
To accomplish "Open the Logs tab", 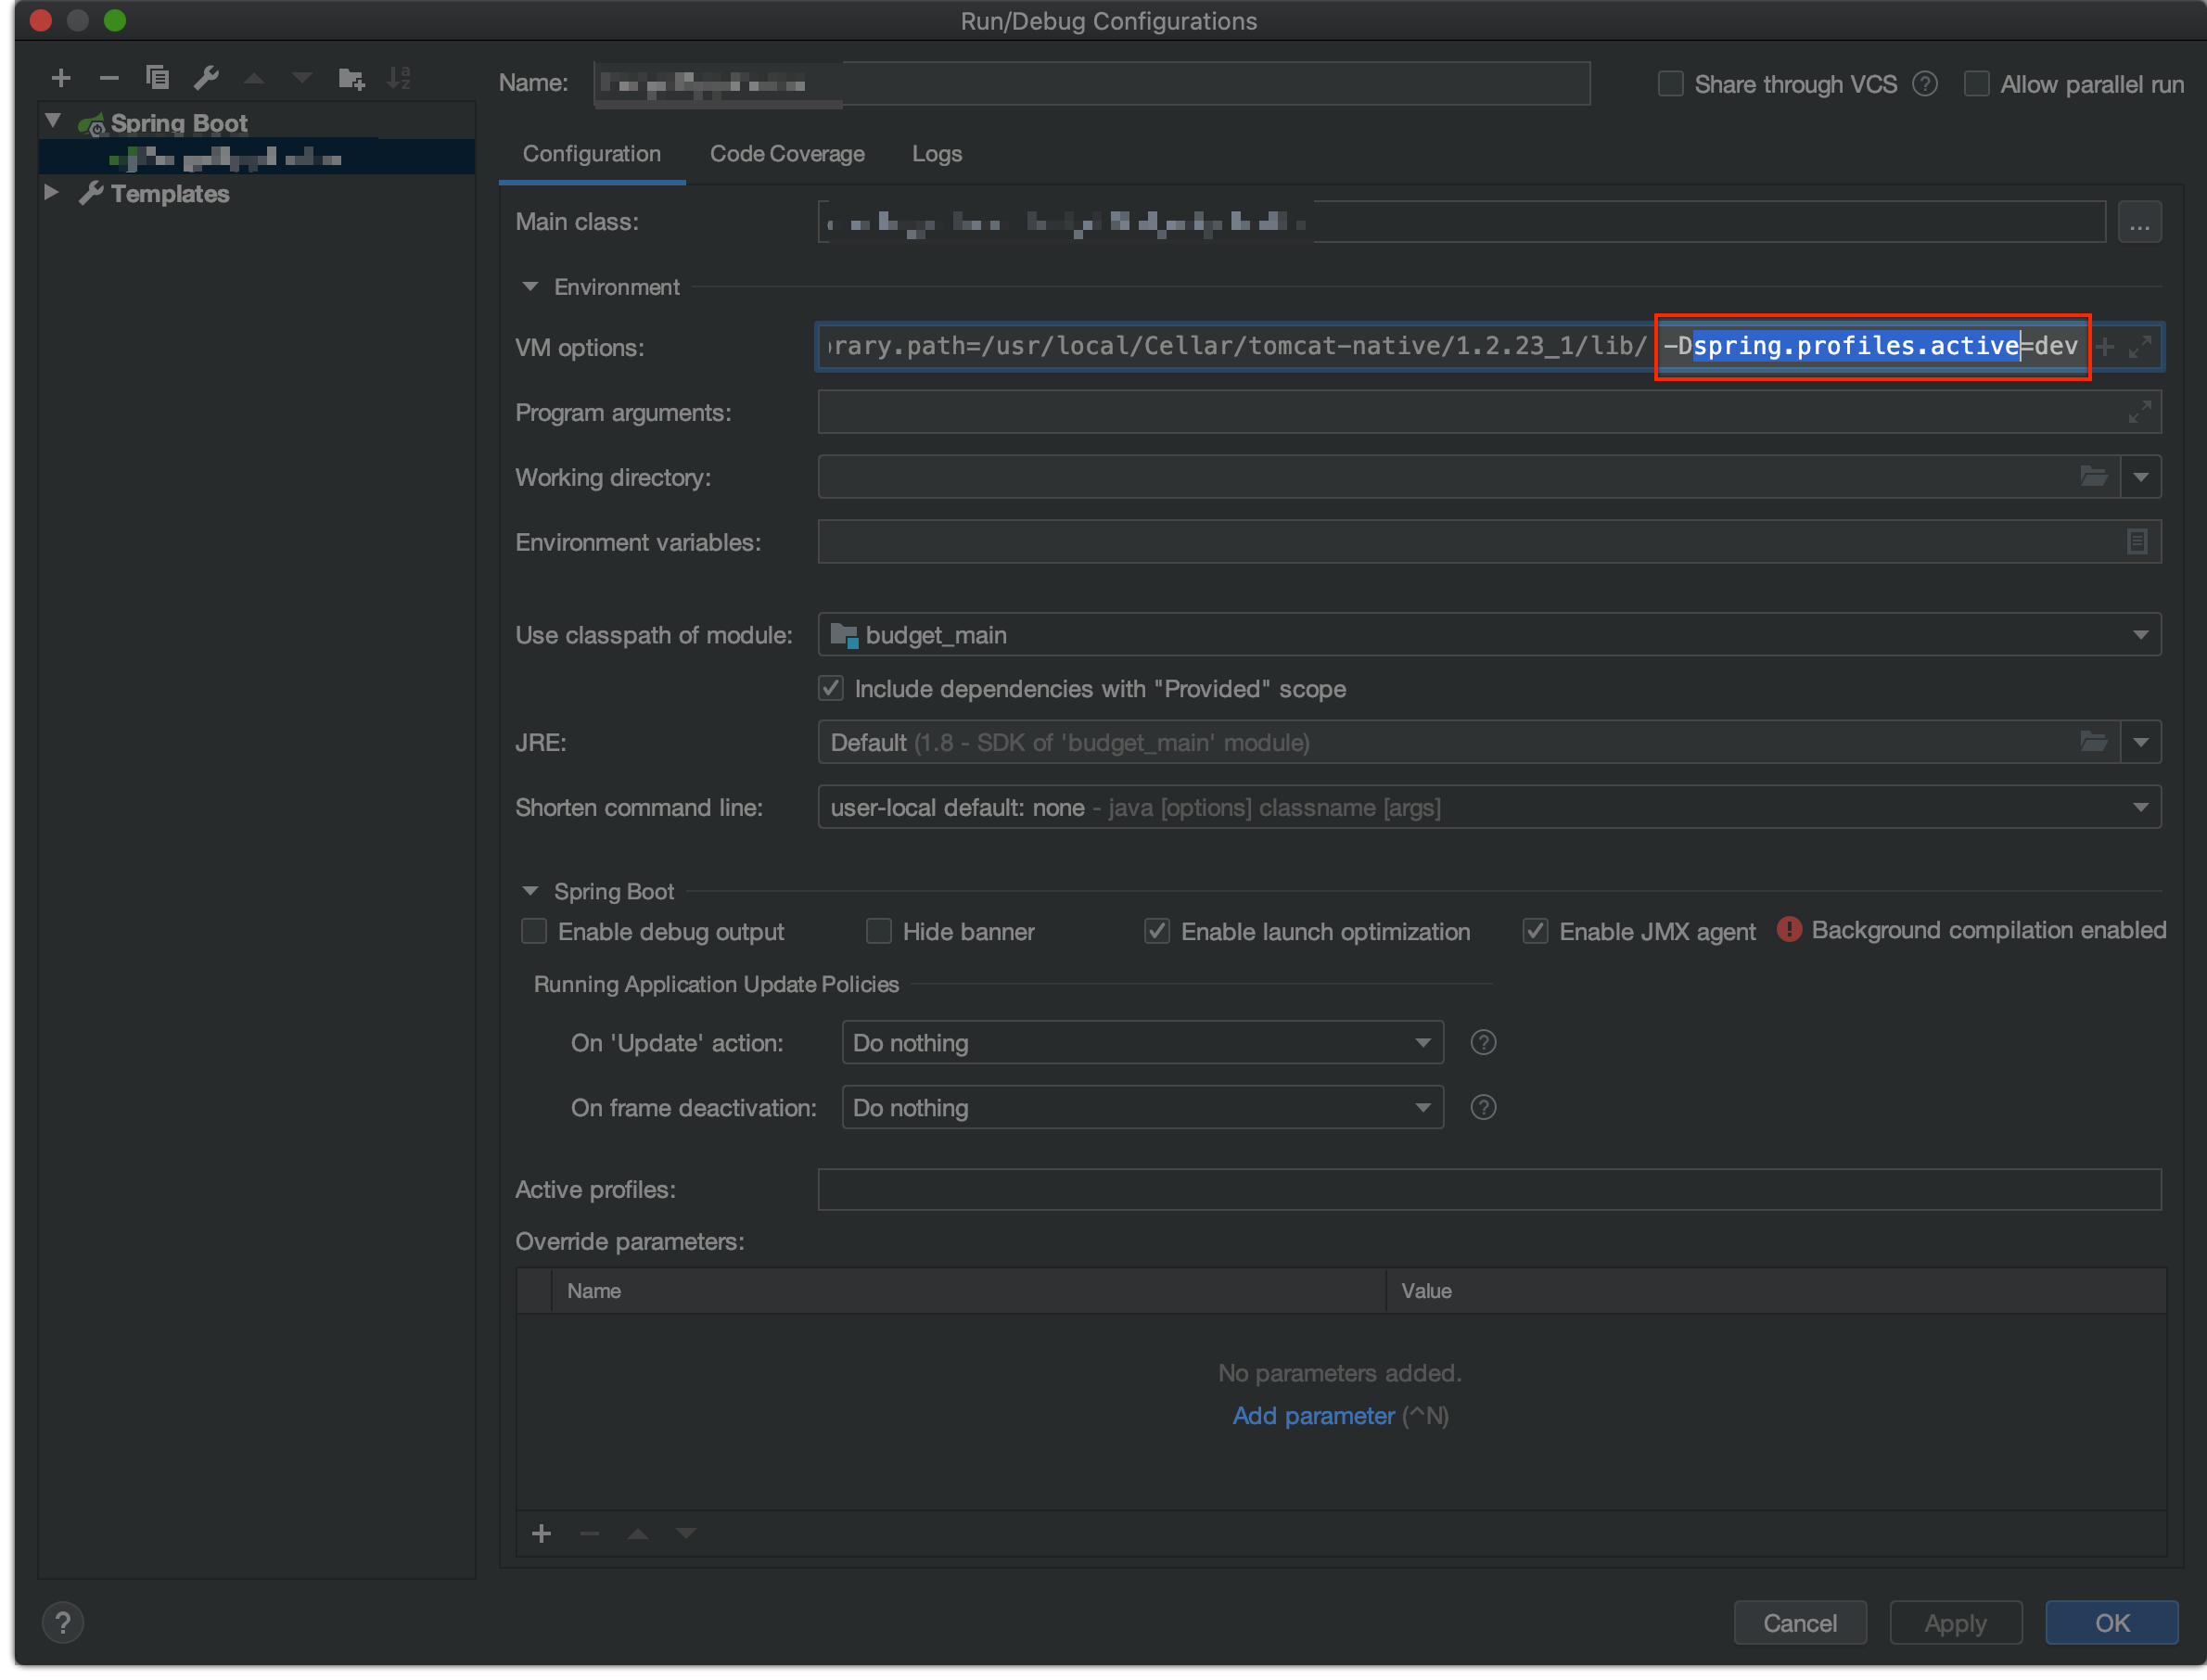I will tap(936, 154).
